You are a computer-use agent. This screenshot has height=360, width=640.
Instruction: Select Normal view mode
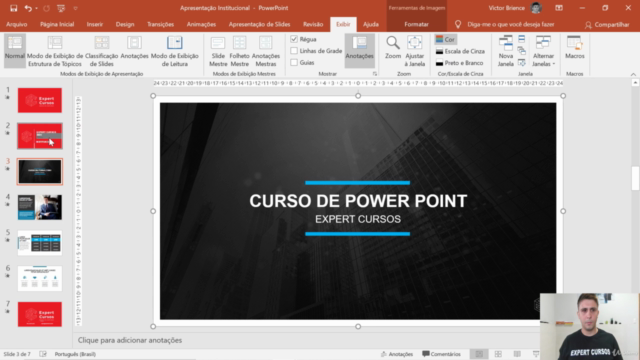pyautogui.click(x=15, y=51)
